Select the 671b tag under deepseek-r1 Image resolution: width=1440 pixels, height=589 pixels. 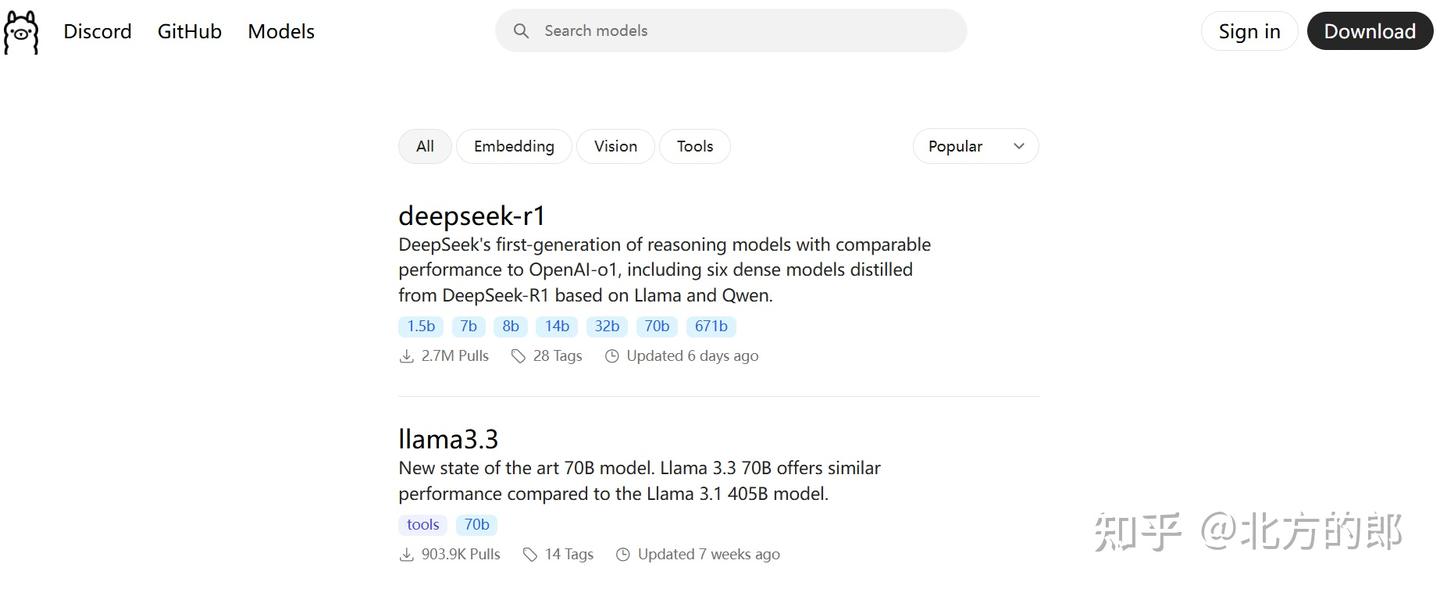[710, 325]
